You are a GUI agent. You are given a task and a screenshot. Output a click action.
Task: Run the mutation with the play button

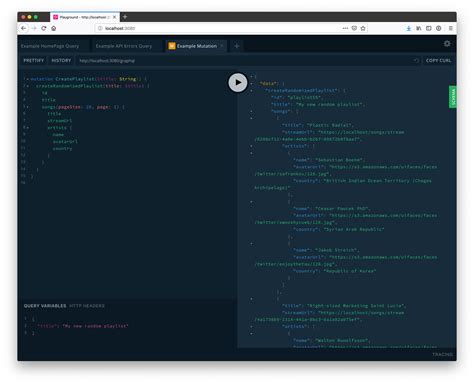pyautogui.click(x=238, y=82)
